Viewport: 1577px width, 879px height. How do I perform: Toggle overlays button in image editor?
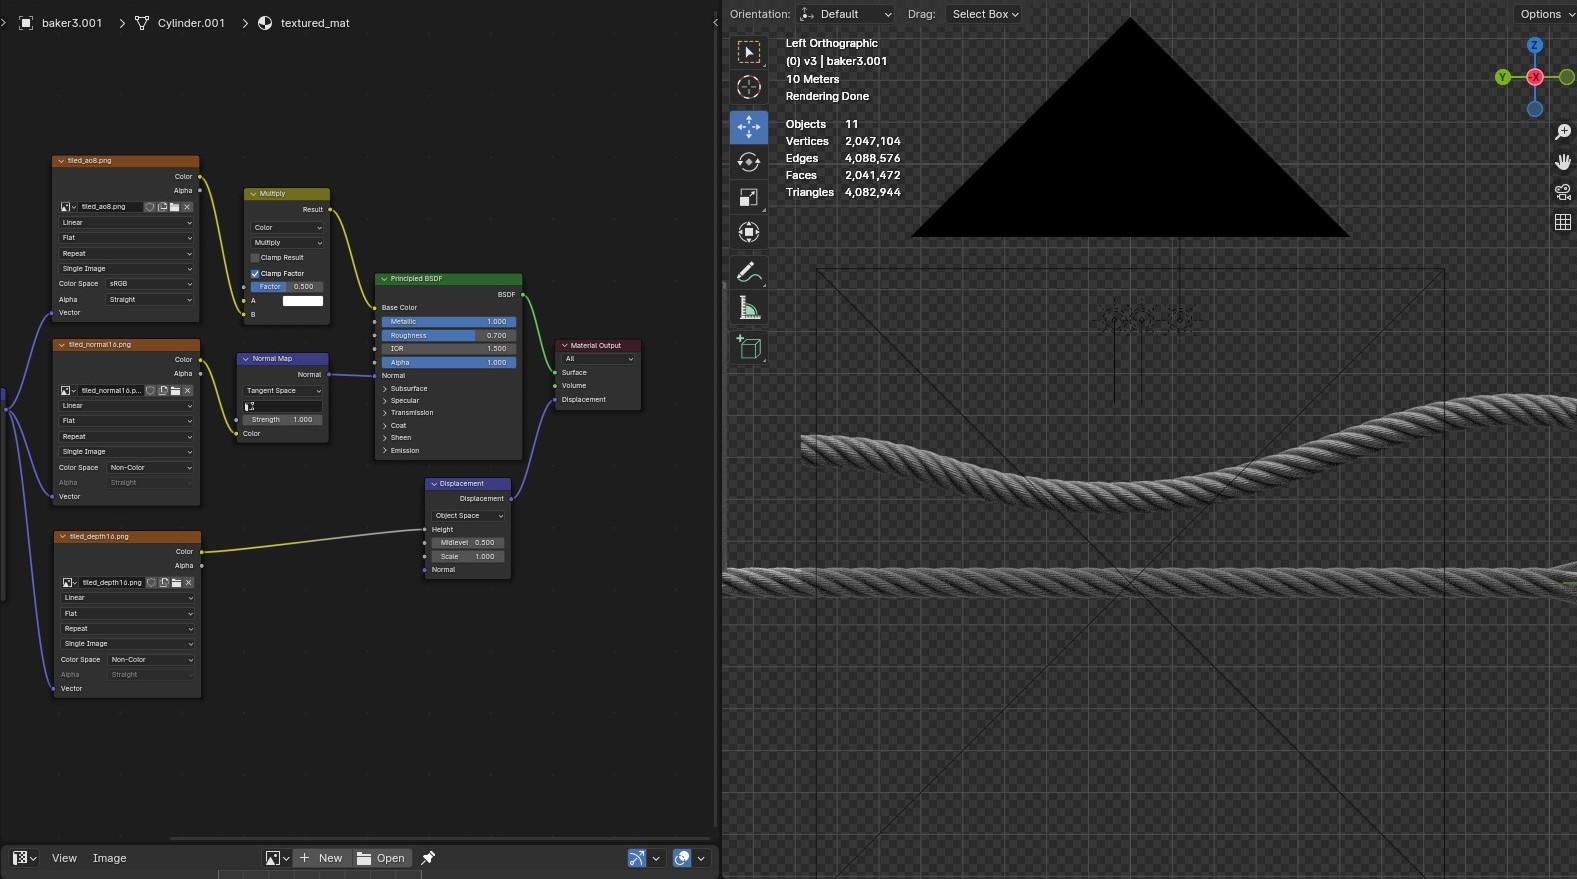682,858
